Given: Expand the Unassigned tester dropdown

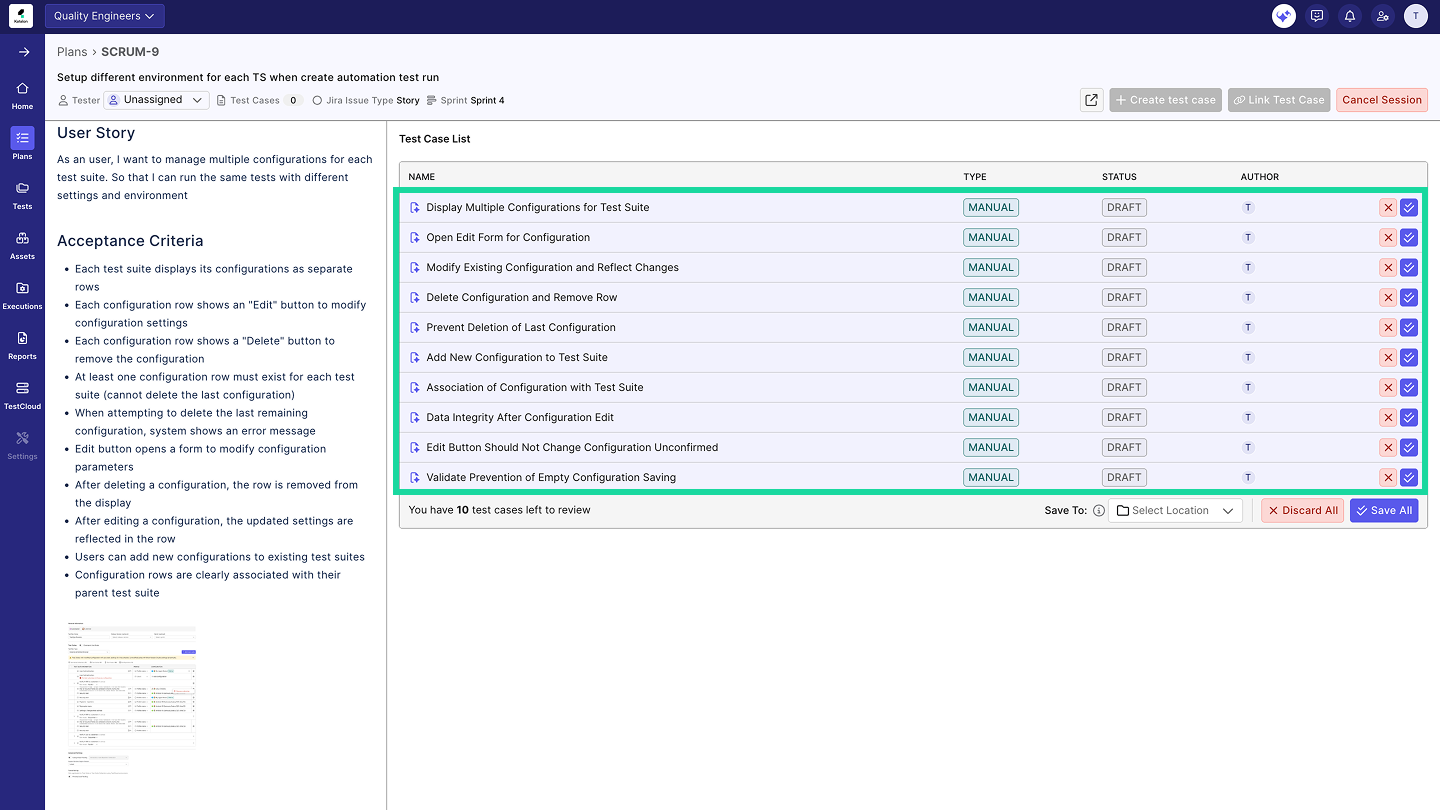Looking at the screenshot, I should pos(156,100).
